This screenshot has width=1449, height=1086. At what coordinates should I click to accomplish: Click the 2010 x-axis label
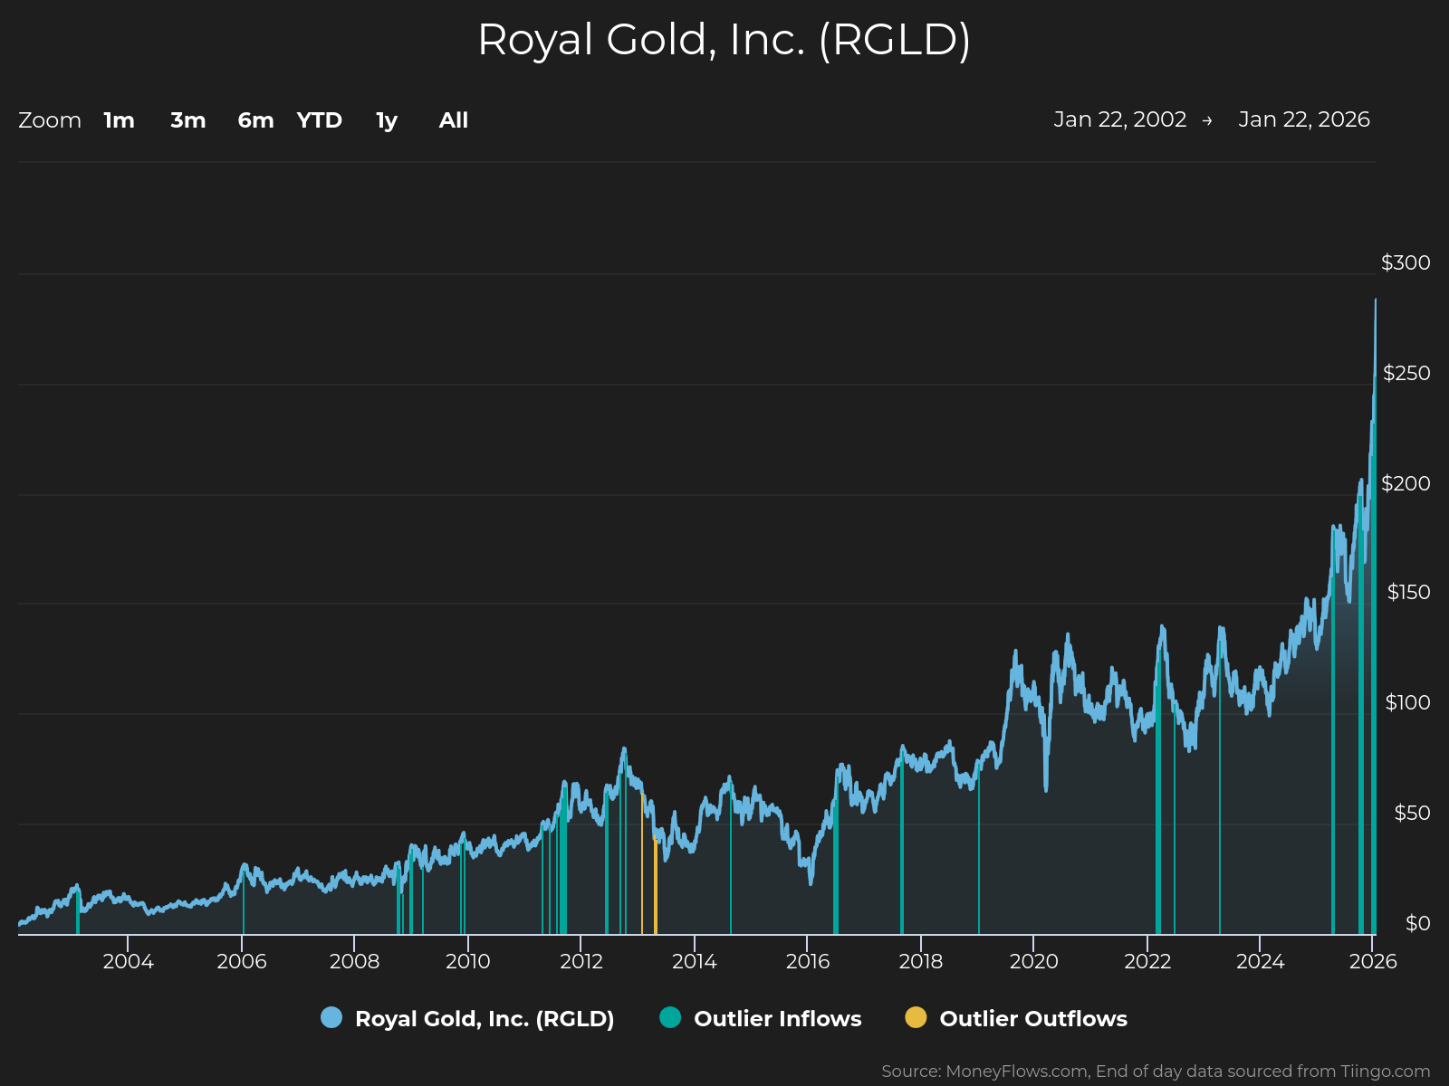pos(468,961)
